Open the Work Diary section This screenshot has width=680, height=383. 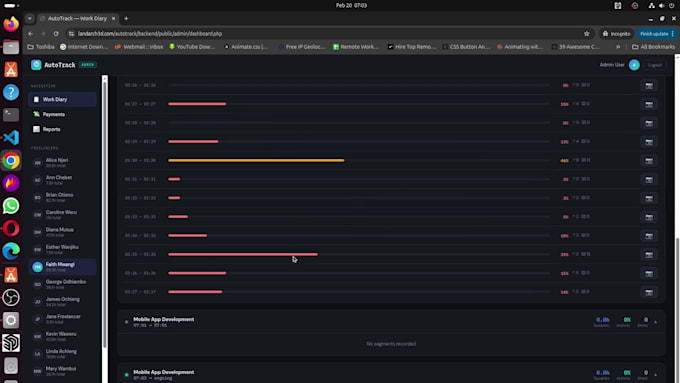click(x=62, y=99)
